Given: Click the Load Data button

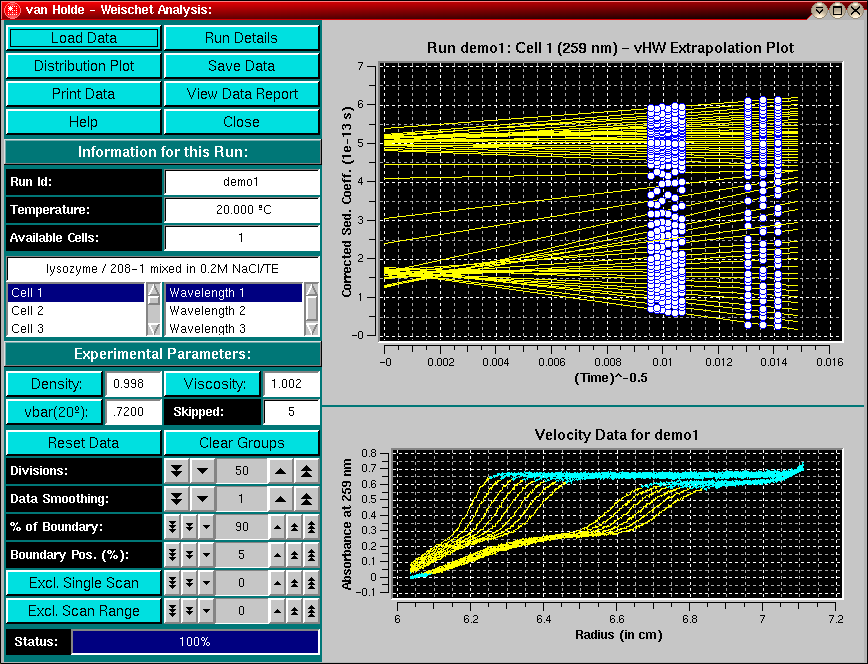Looking at the screenshot, I should pos(84,38).
